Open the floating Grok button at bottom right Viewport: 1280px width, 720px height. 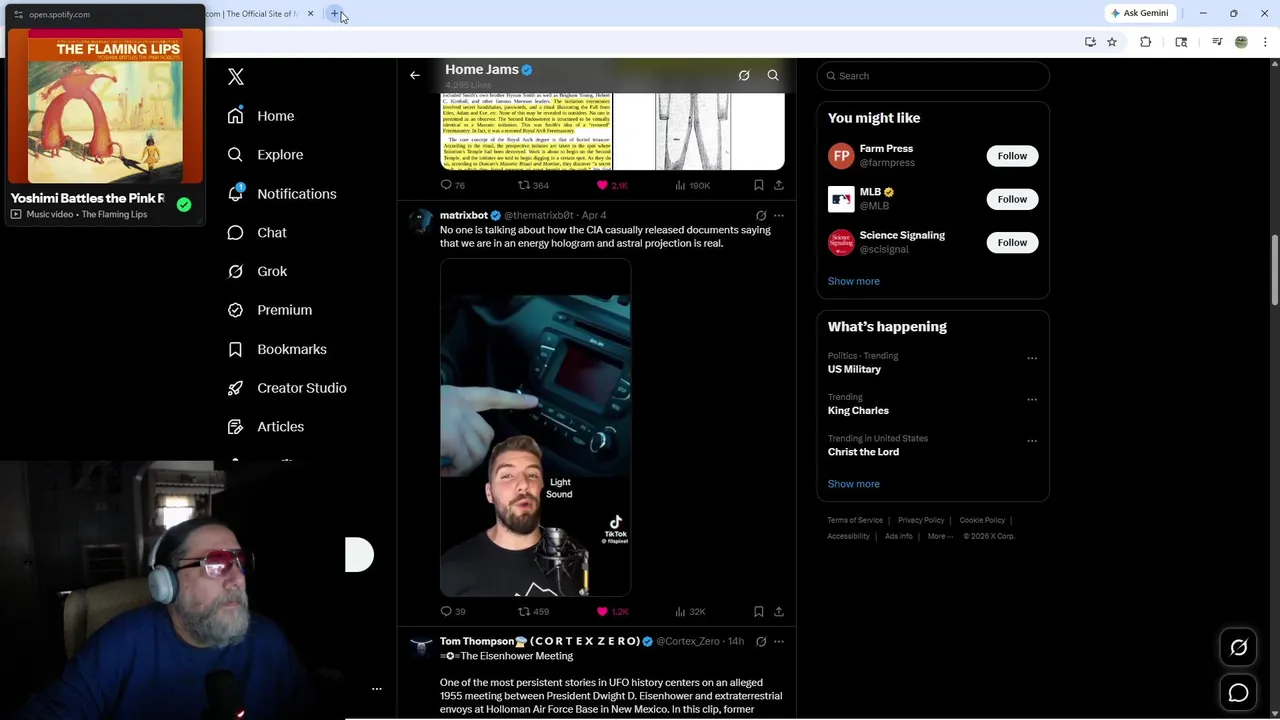1238,648
